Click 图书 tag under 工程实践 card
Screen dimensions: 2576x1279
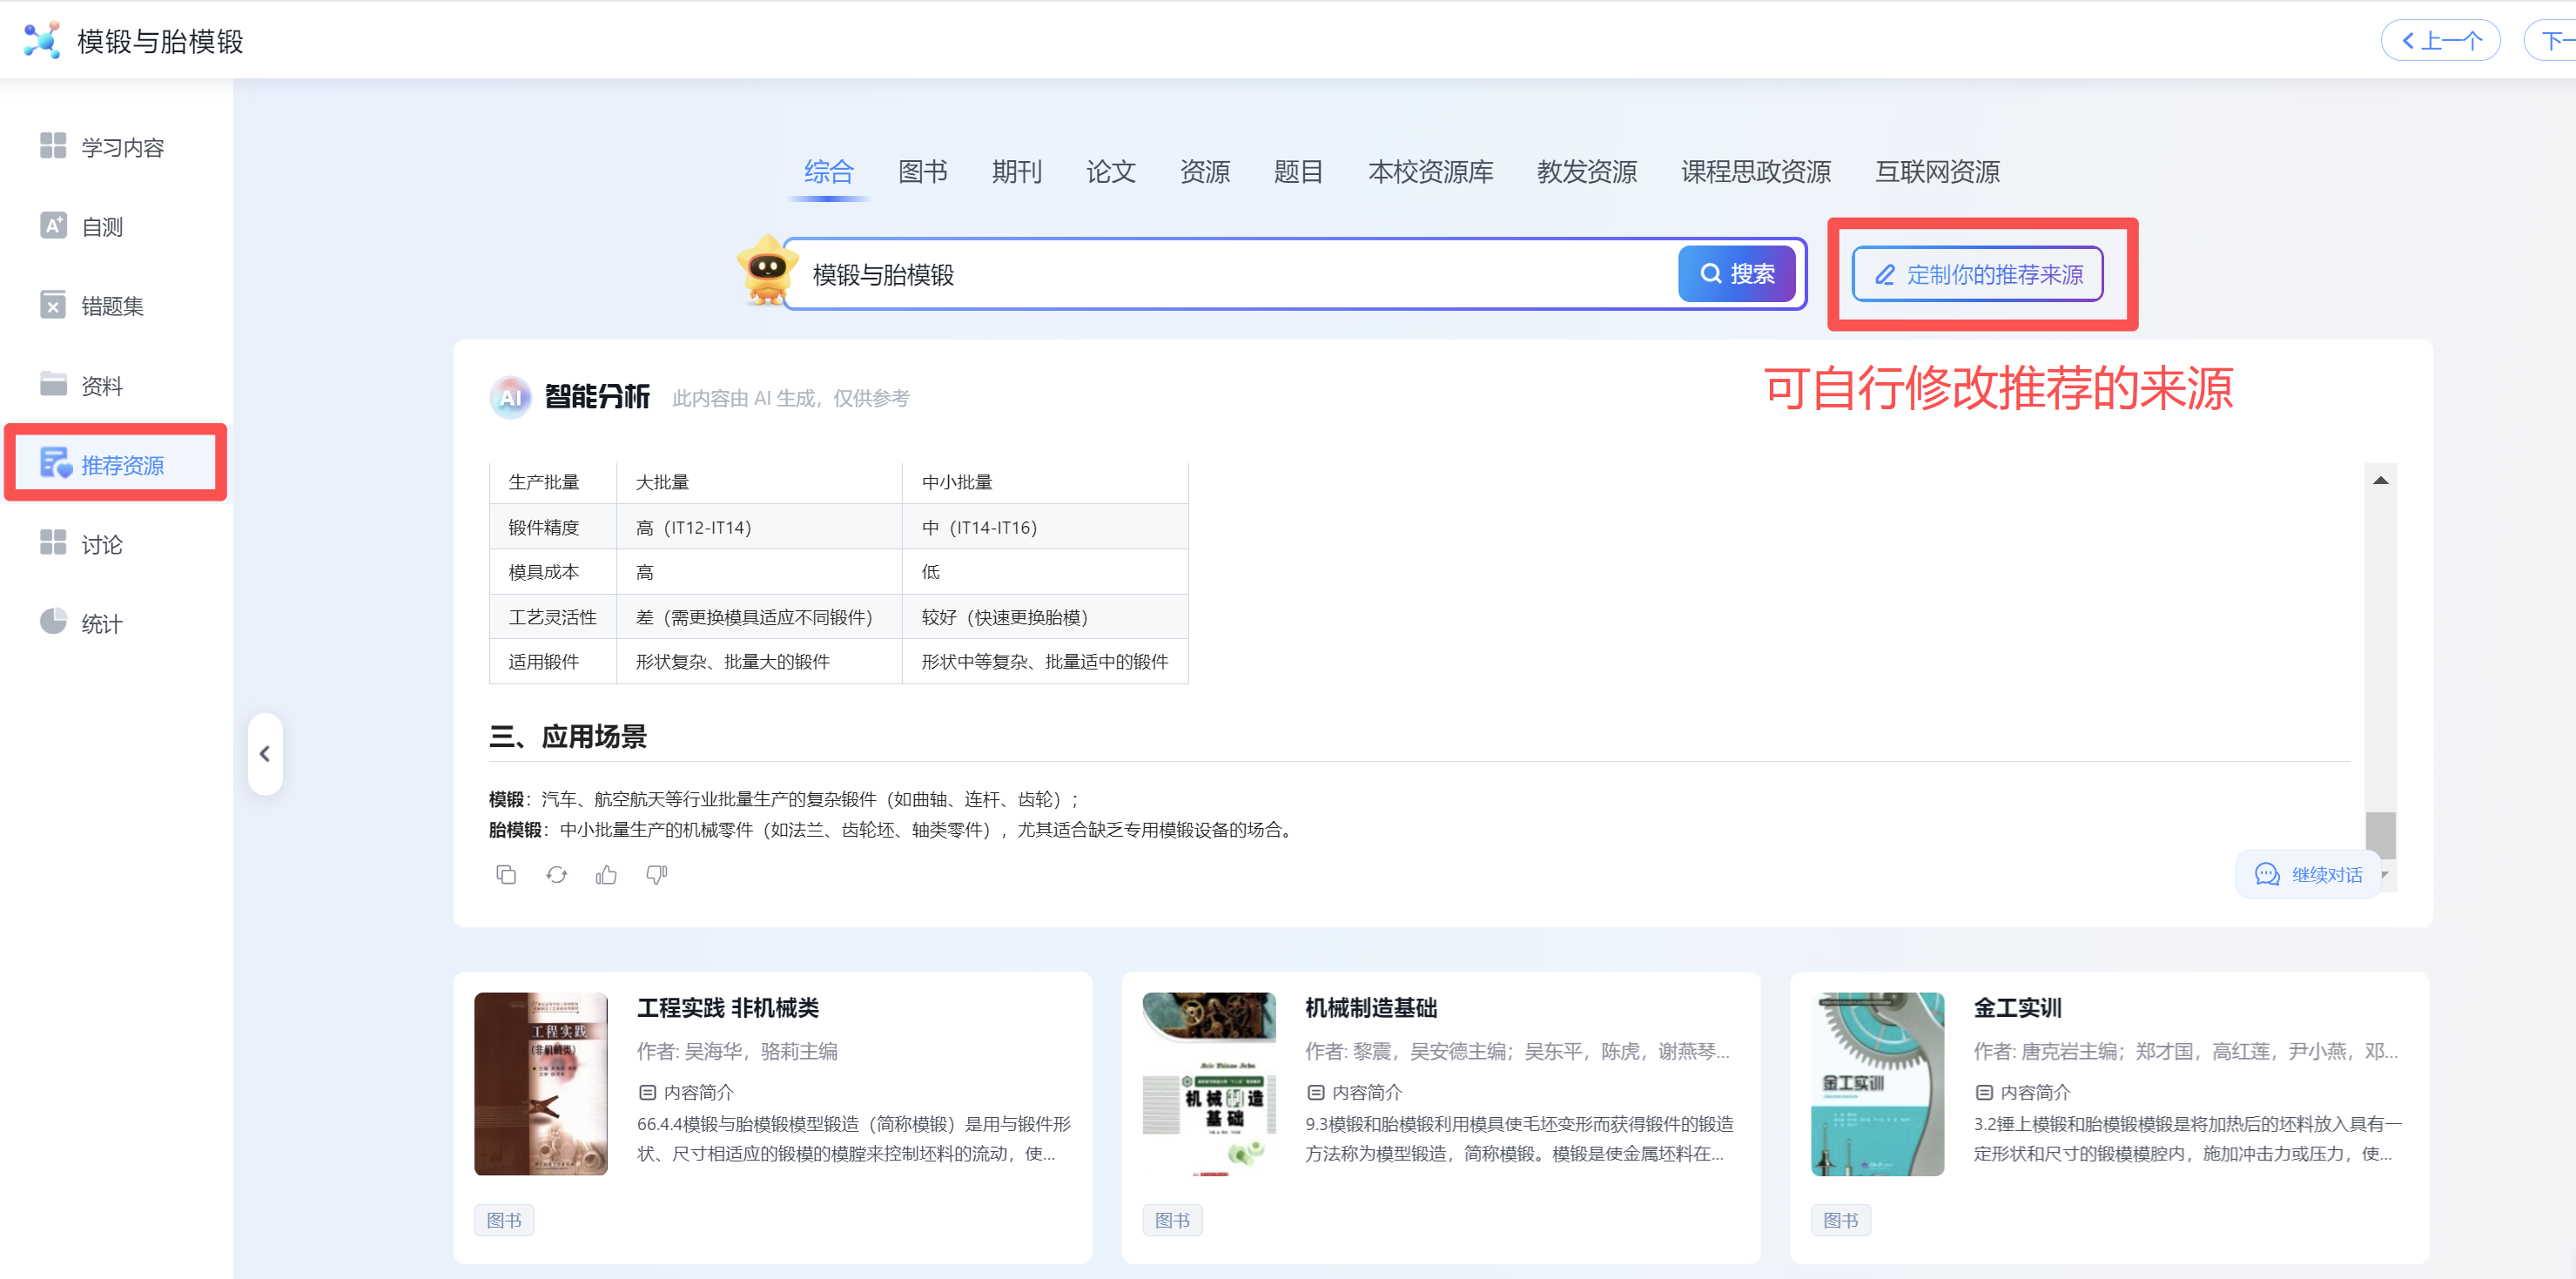[x=504, y=1221]
